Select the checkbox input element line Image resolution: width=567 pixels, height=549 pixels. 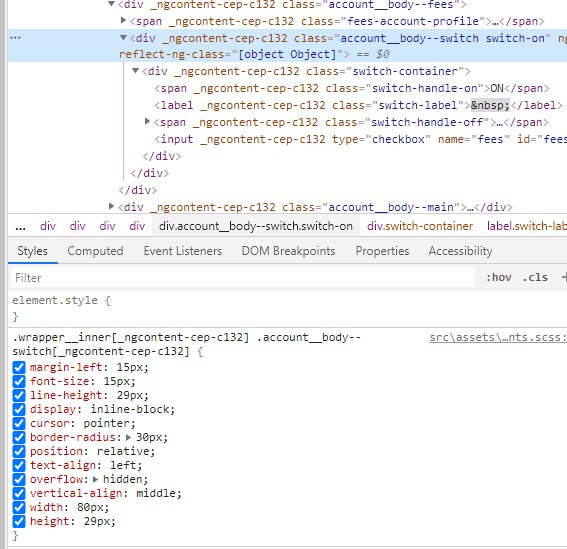tap(360, 139)
